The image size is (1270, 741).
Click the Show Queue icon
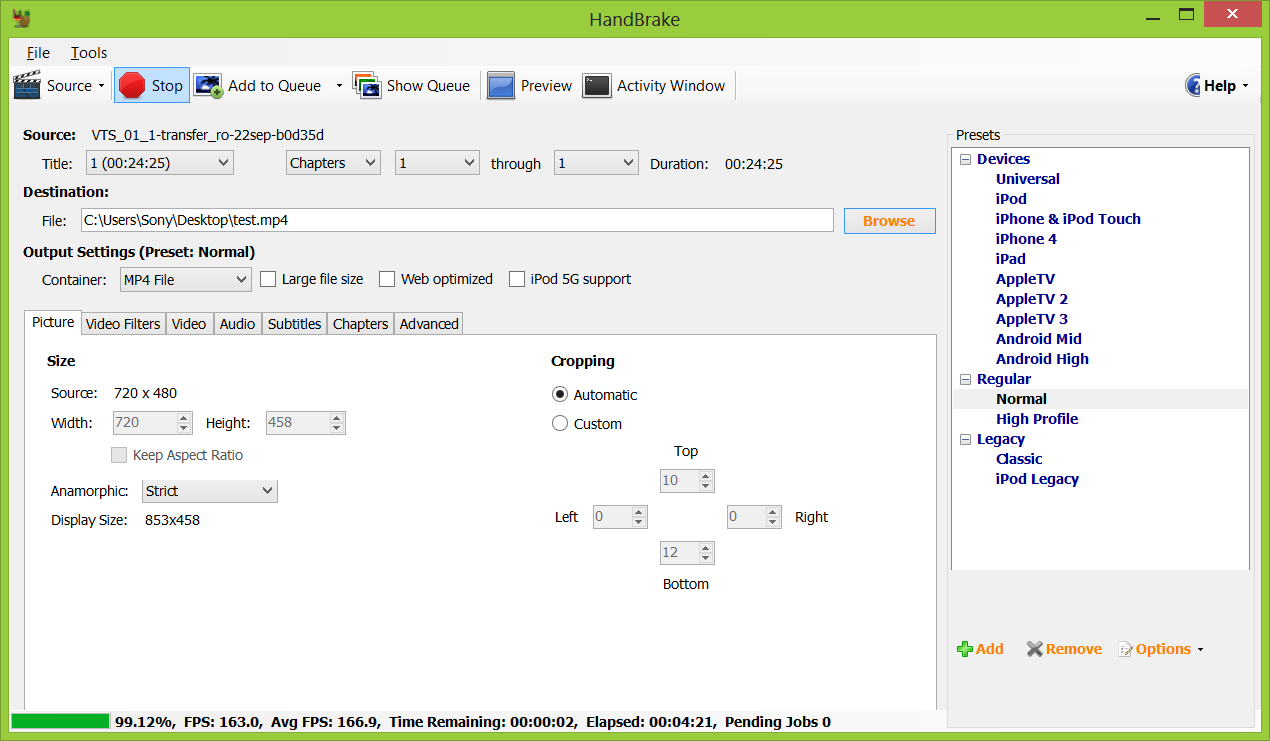click(x=367, y=86)
